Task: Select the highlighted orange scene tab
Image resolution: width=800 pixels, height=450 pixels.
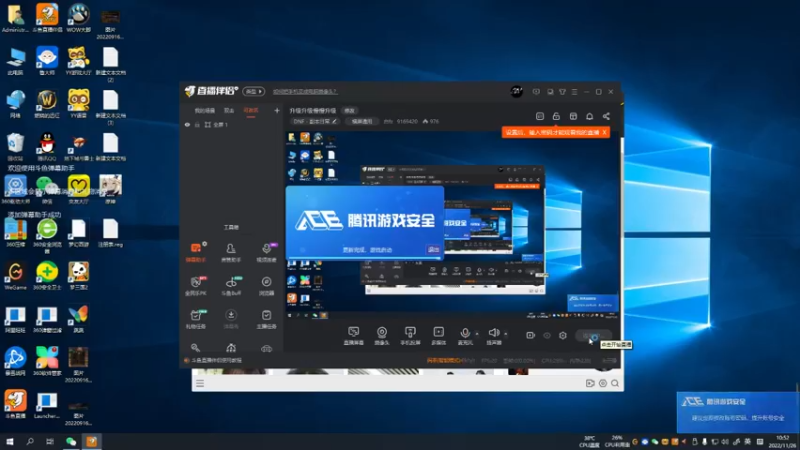Action: (x=251, y=111)
